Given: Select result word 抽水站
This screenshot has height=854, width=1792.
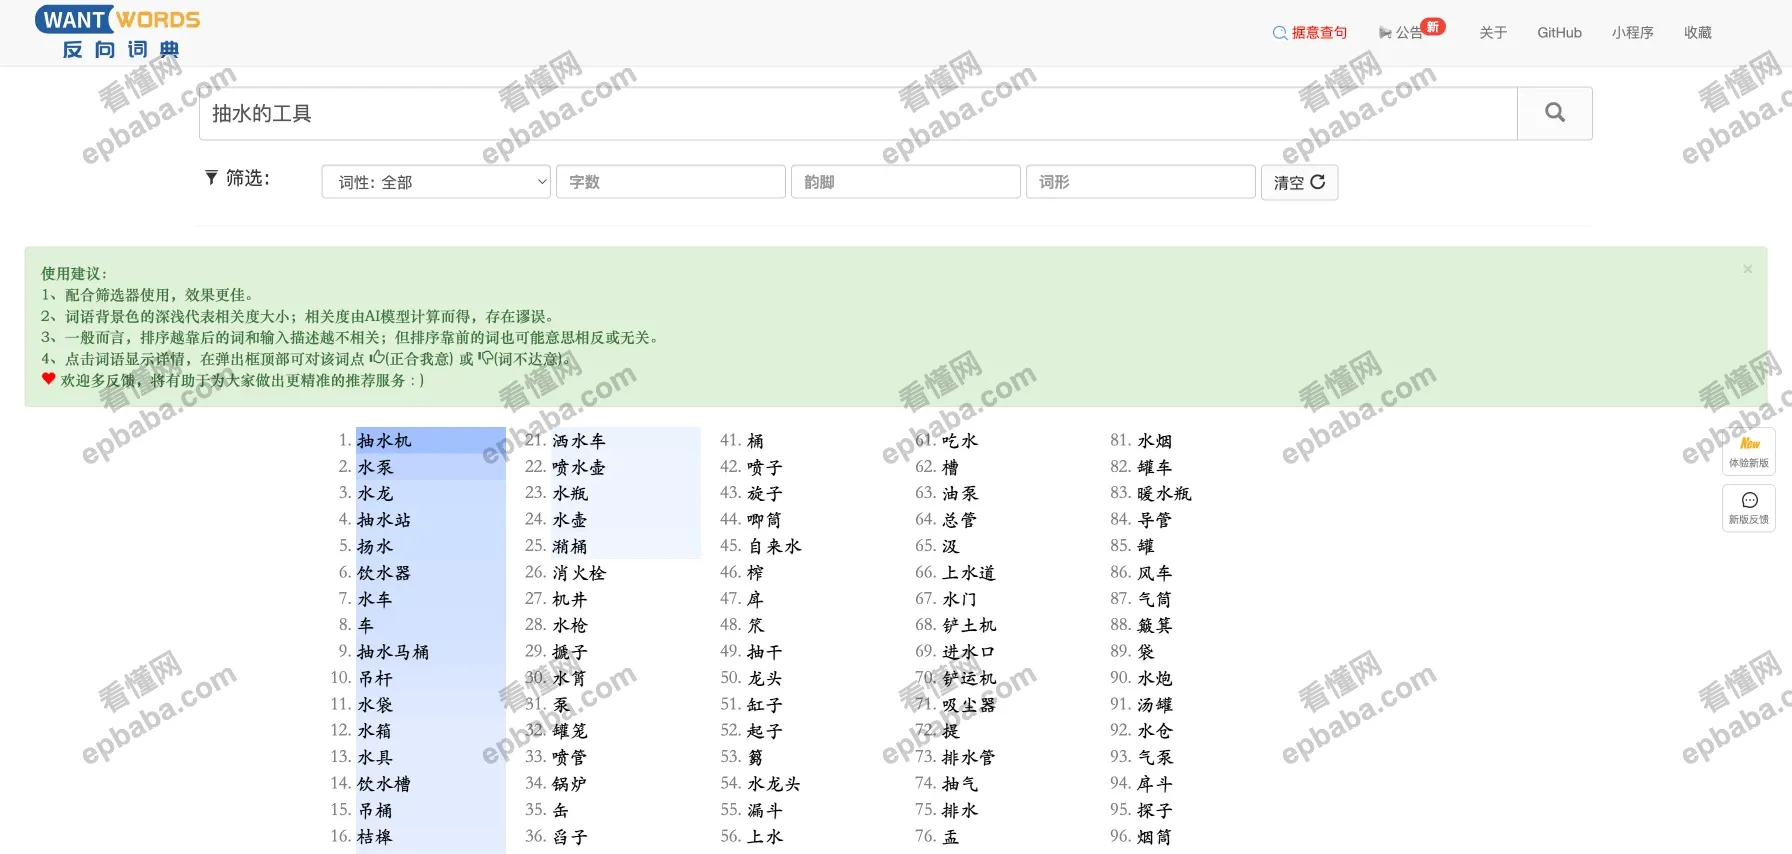Looking at the screenshot, I should click(x=384, y=520).
